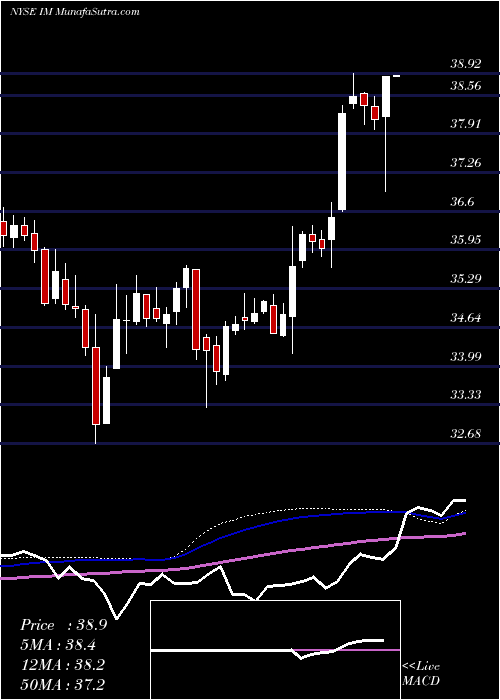
Task: Click the 38.92 price level label
Action: [466, 64]
